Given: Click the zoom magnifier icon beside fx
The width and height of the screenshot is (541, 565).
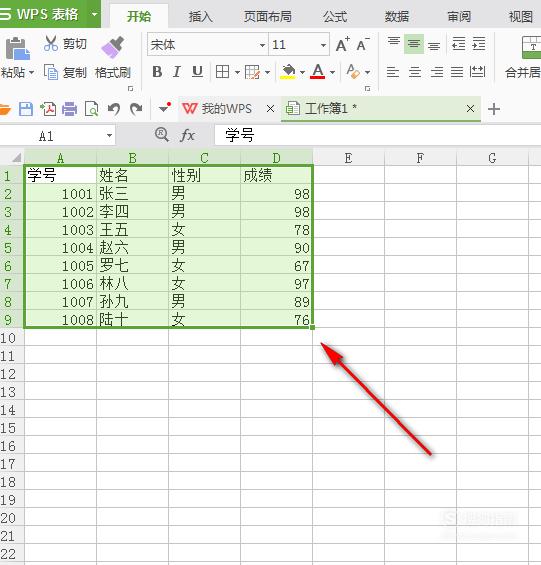Looking at the screenshot, I should click(161, 135).
